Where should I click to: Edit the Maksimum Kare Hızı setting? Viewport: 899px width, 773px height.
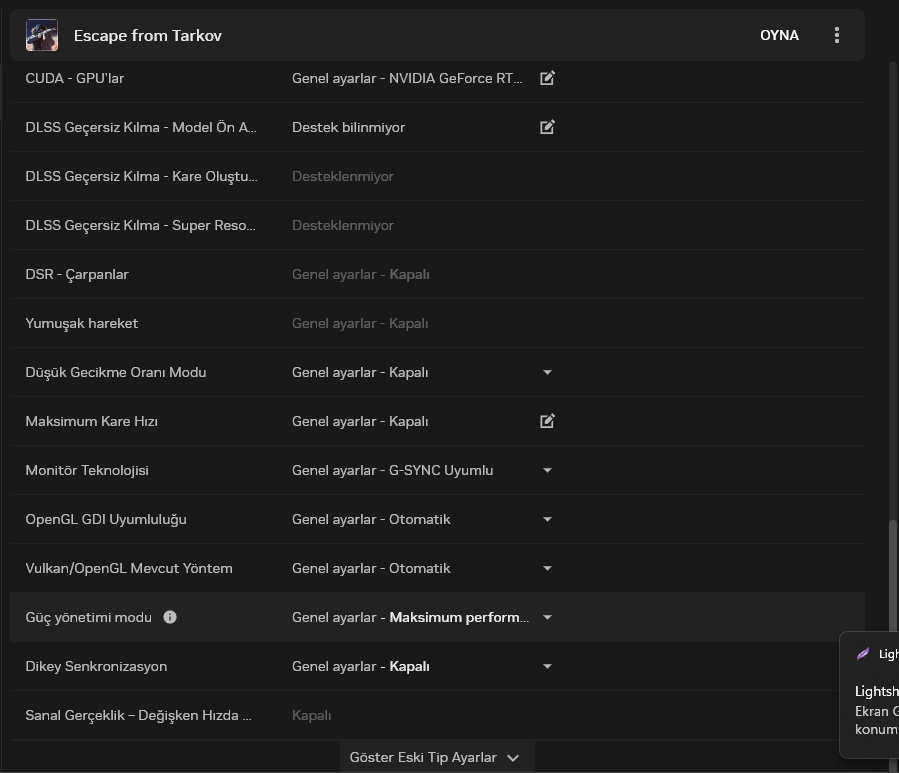tap(547, 421)
